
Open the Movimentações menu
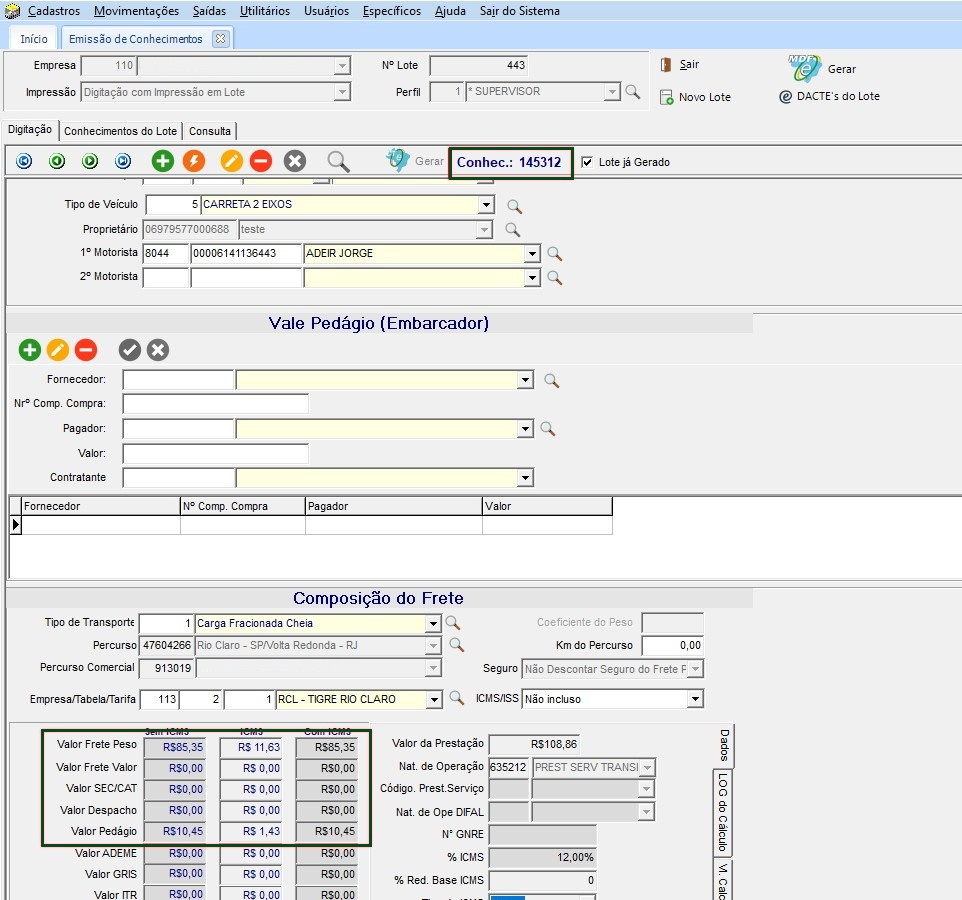click(x=136, y=11)
